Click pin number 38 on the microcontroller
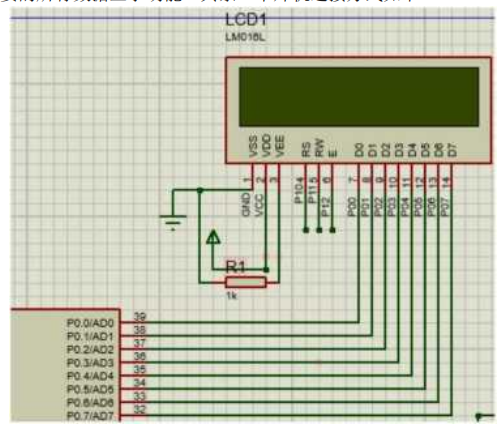Image resolution: width=500 pixels, height=425 pixels. click(x=140, y=330)
